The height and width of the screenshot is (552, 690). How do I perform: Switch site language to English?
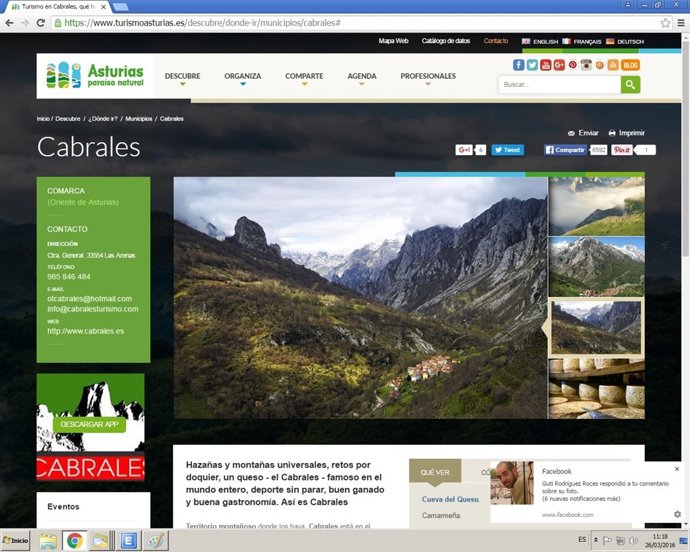[x=540, y=41]
